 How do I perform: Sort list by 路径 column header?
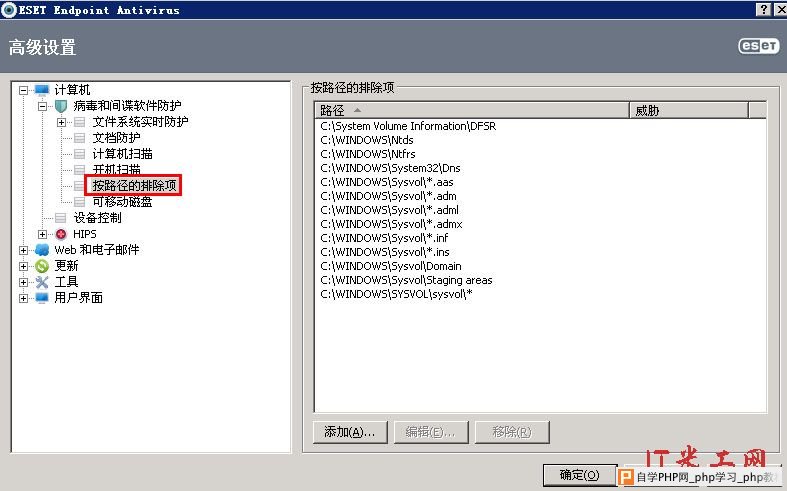click(470, 110)
